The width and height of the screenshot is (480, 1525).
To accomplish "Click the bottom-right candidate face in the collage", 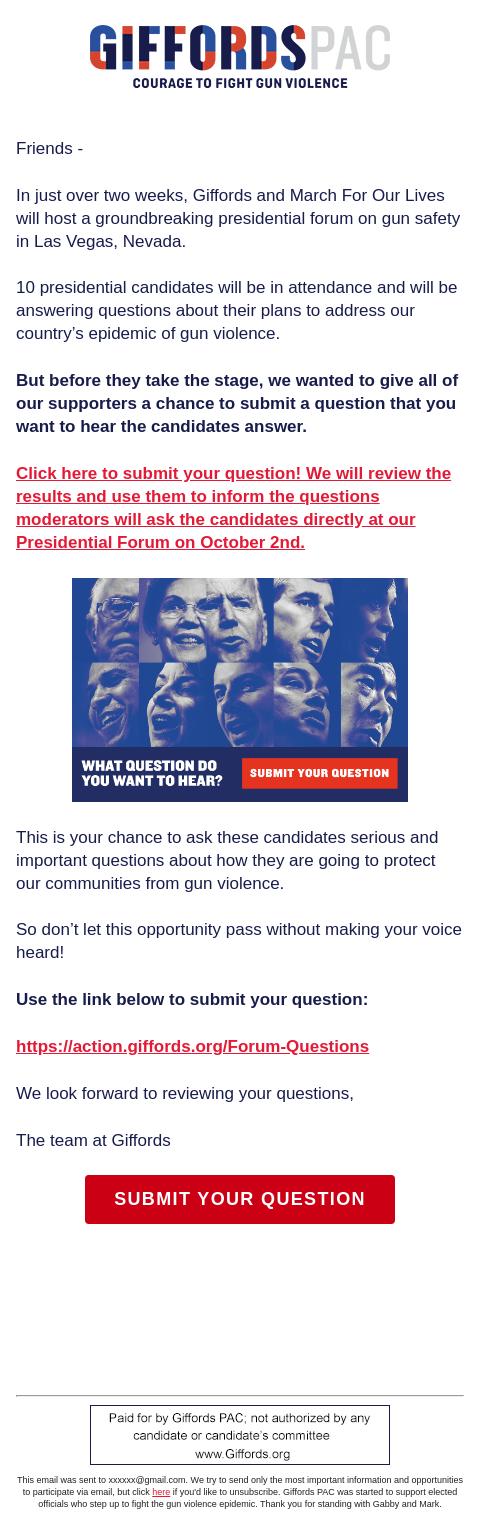I will pos(374,704).
